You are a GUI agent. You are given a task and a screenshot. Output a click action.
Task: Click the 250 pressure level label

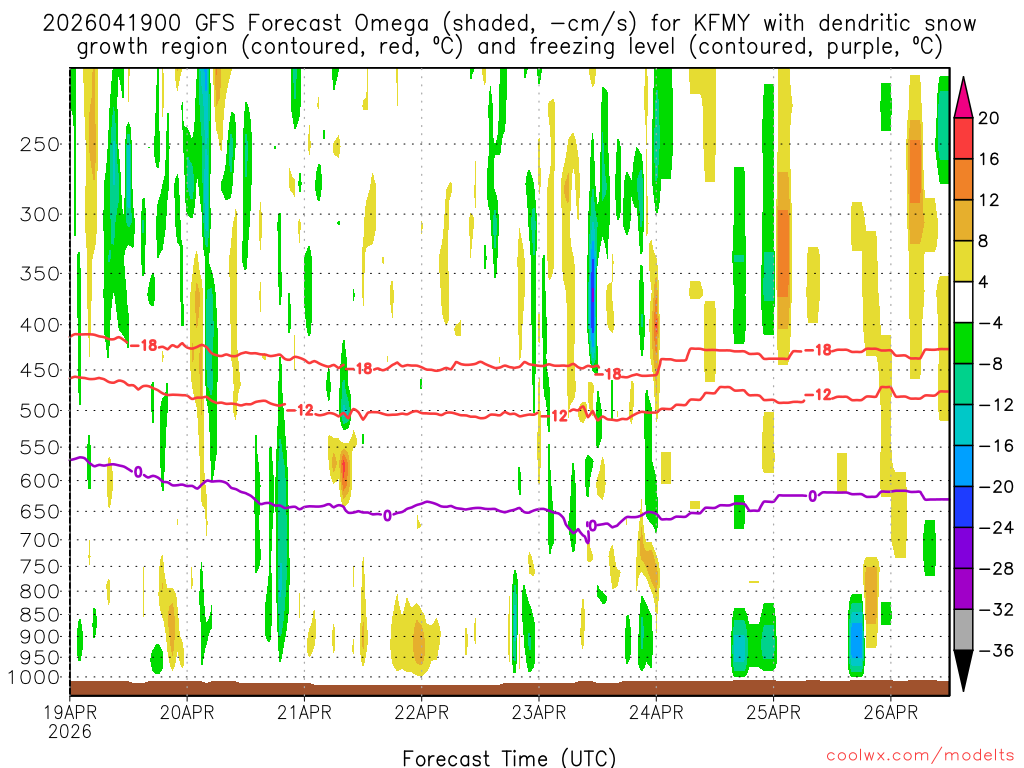click(40, 144)
